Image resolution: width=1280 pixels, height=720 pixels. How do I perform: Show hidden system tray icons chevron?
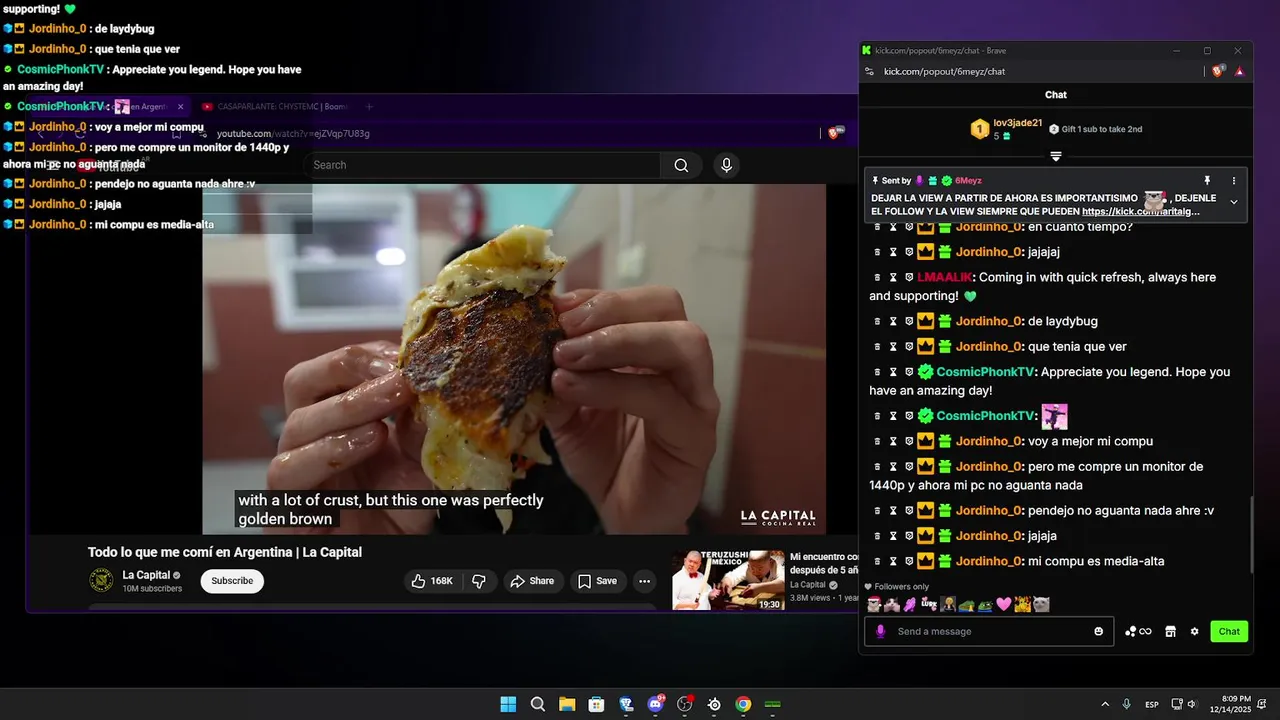point(1105,704)
